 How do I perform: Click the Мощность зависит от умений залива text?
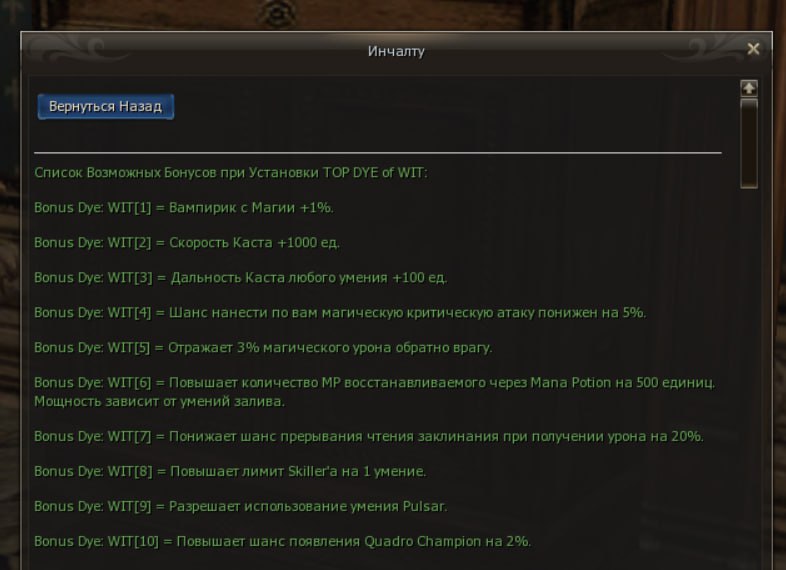click(159, 402)
